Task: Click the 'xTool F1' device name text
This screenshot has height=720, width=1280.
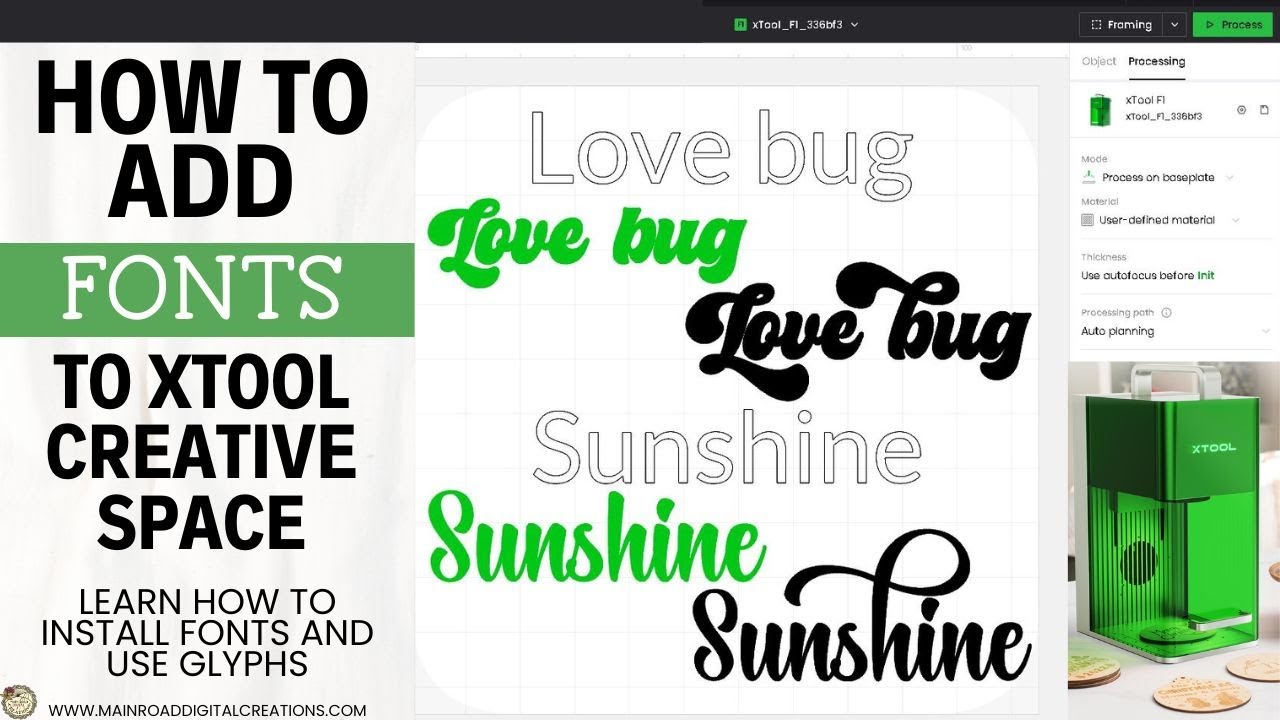Action: [1145, 100]
